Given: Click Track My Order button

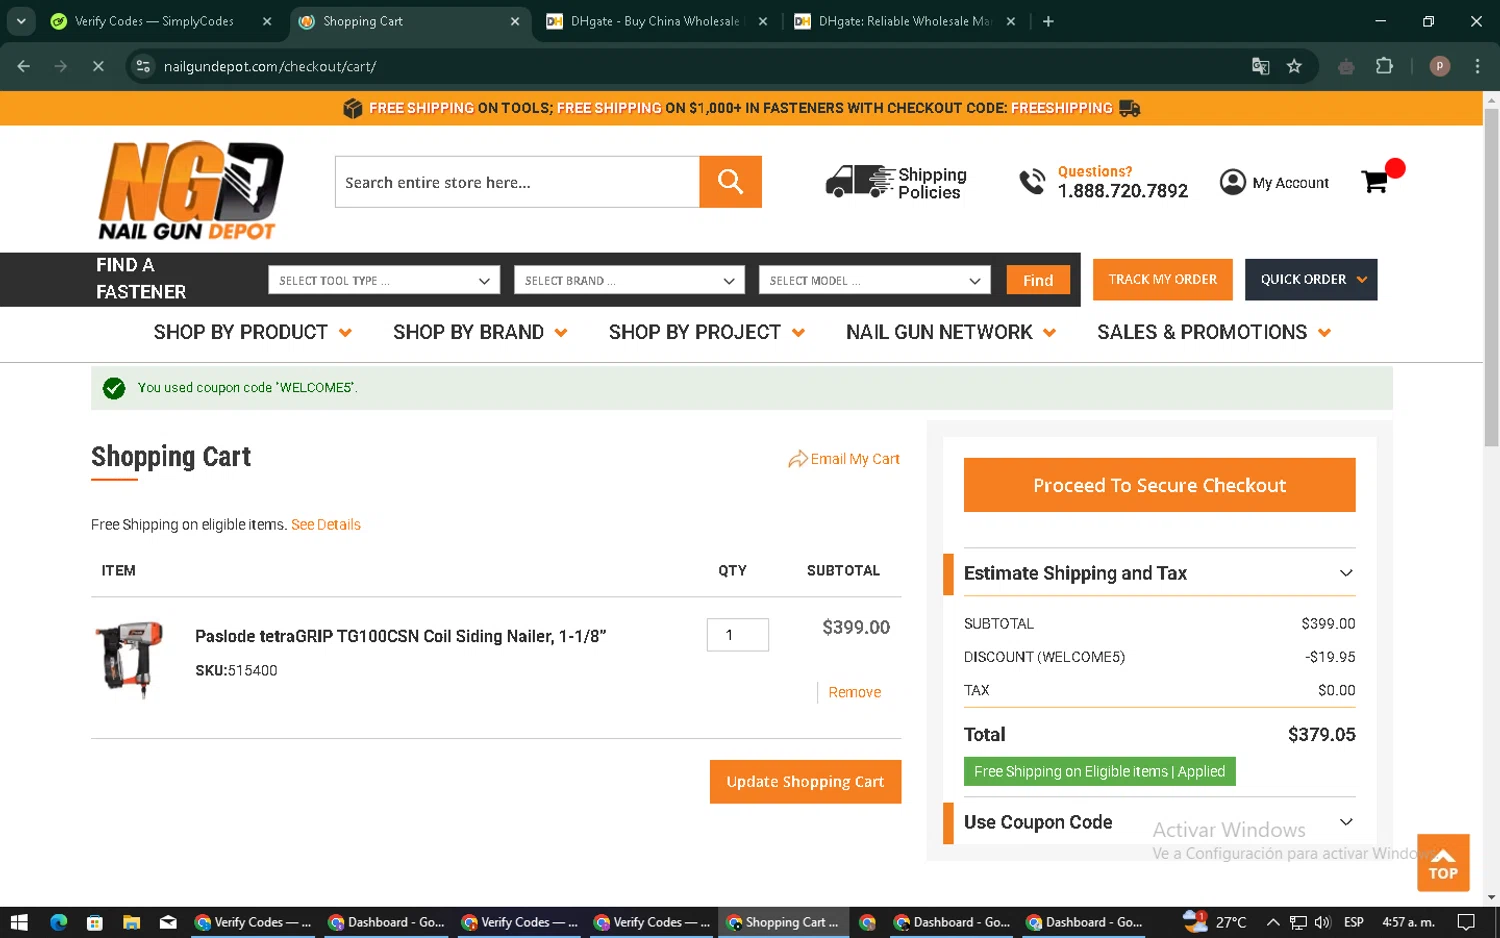Looking at the screenshot, I should (1162, 279).
